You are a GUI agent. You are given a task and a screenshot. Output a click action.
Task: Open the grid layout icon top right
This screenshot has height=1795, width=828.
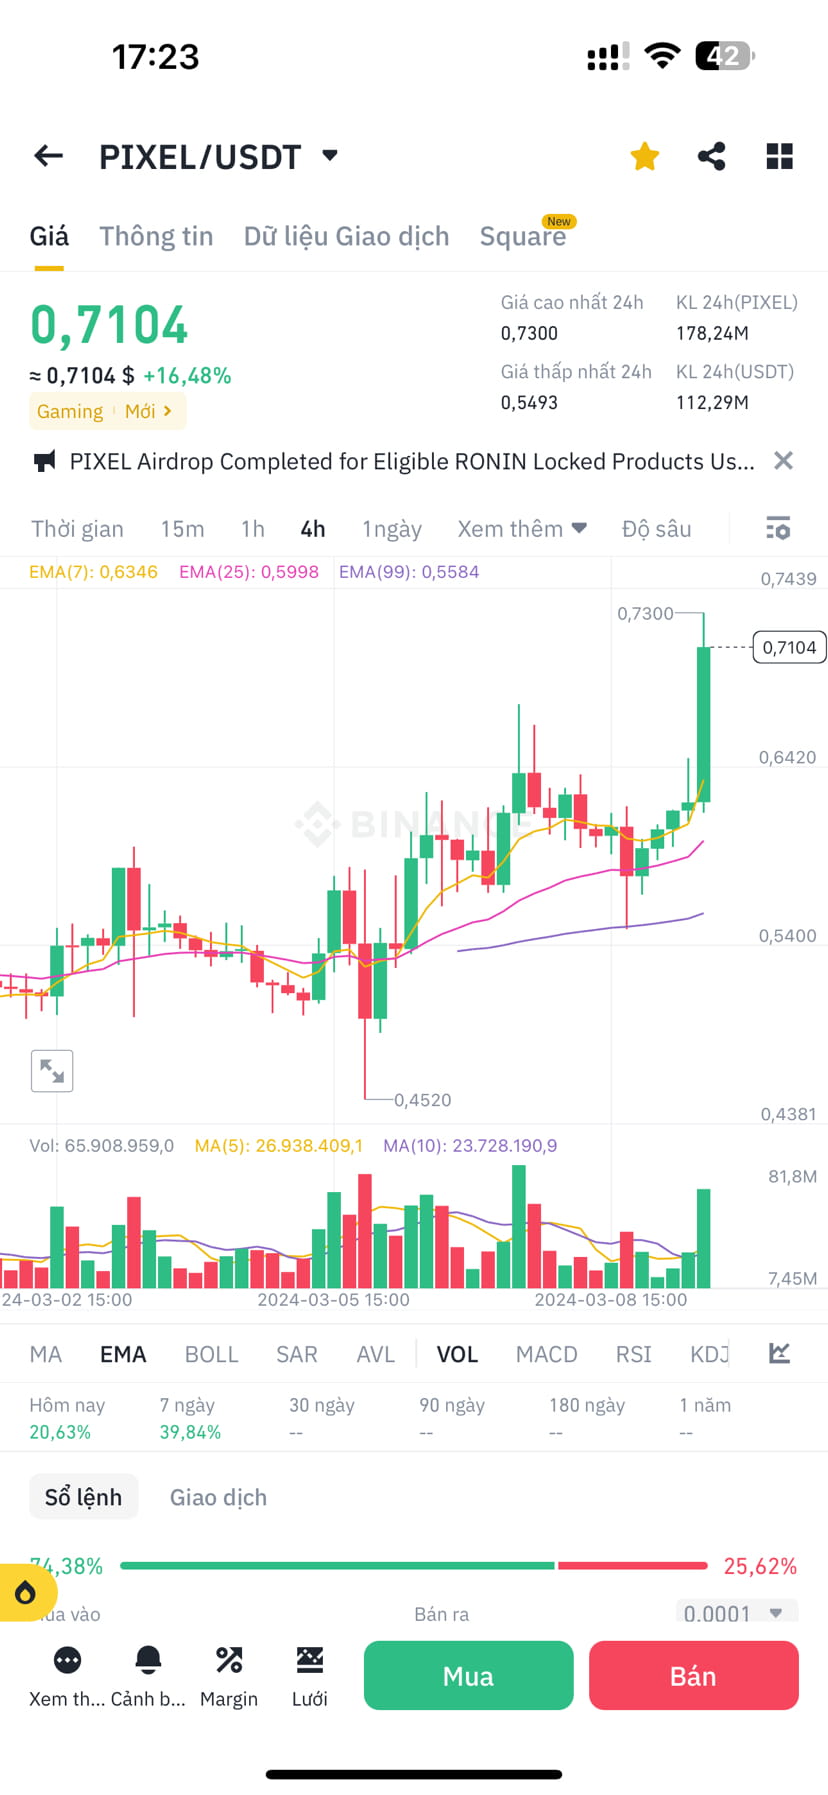tap(779, 156)
